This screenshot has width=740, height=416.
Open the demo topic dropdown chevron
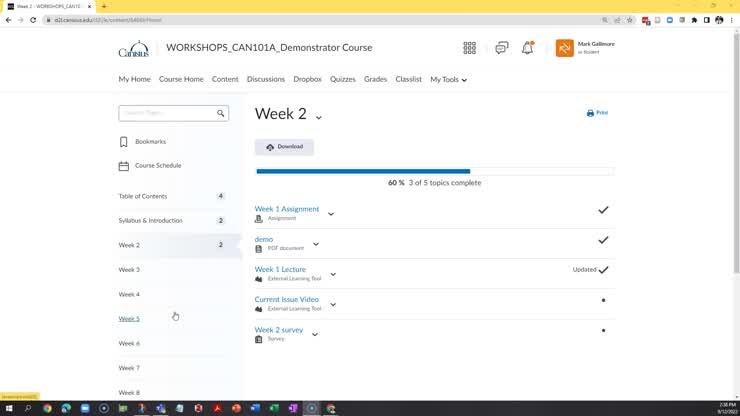point(316,244)
